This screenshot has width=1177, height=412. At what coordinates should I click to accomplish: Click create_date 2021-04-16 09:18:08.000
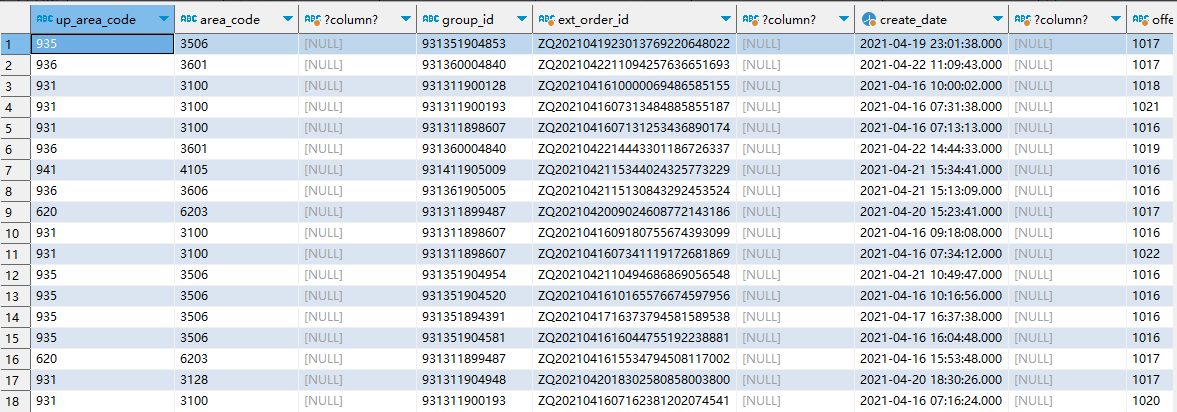[932, 233]
